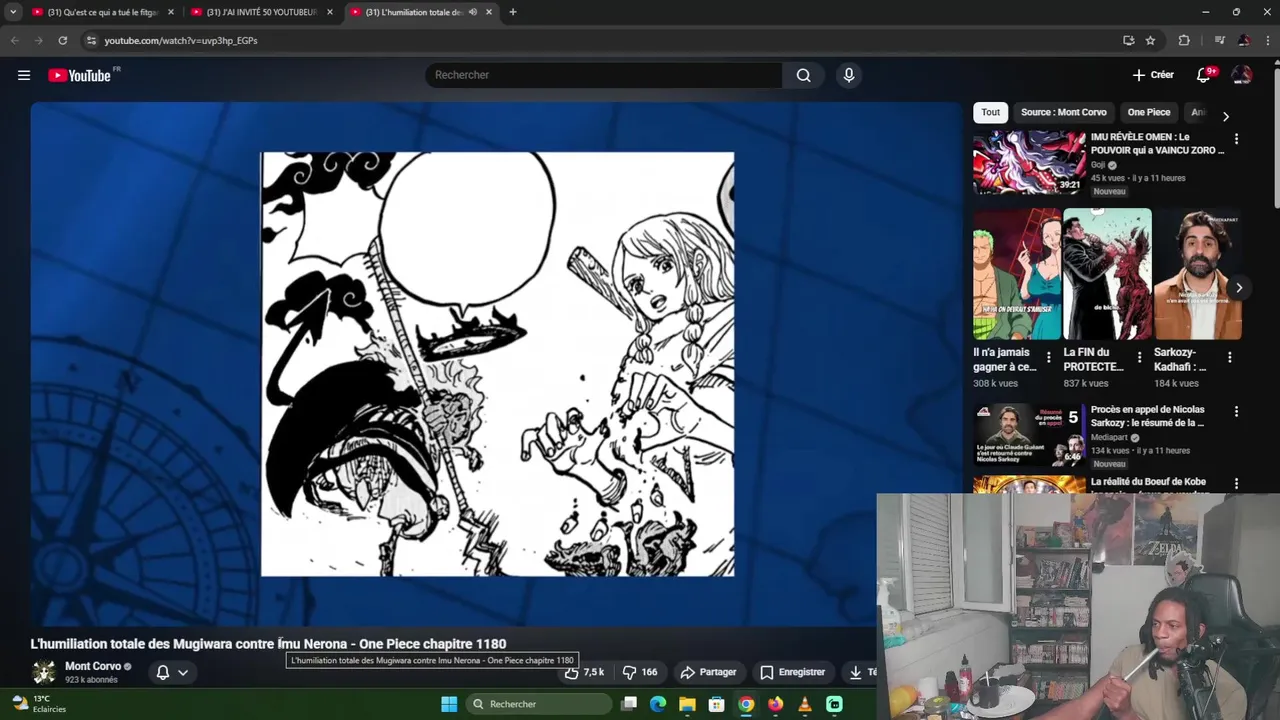Click the Enregistrer save button

point(792,672)
